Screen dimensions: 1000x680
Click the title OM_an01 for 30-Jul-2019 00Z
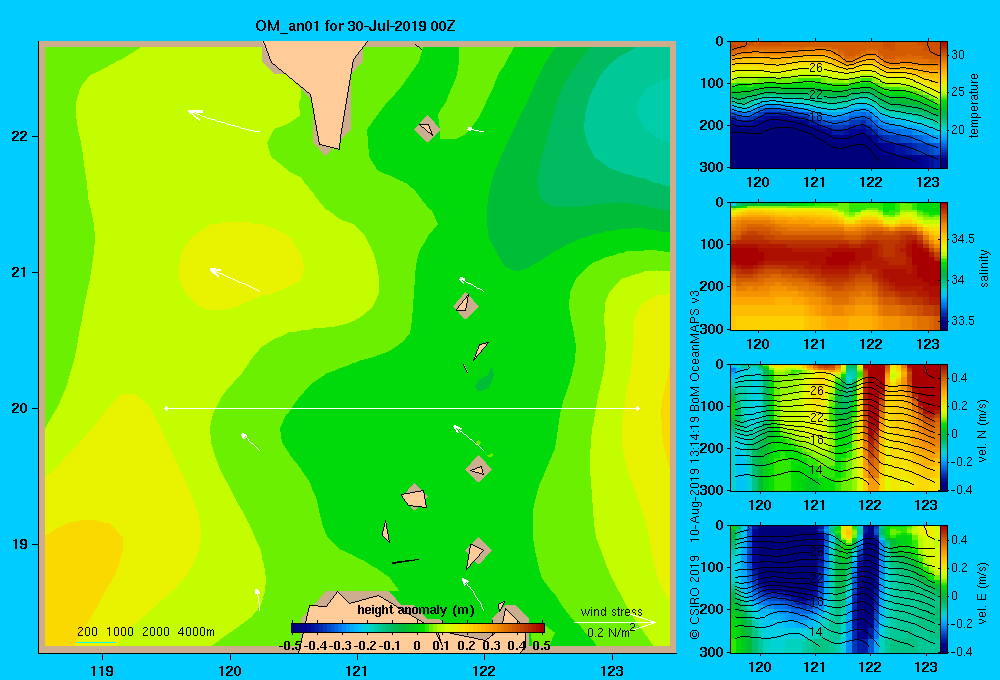click(355, 26)
